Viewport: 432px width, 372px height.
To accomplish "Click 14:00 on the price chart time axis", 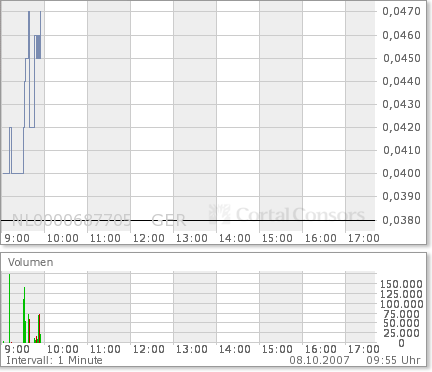I will pyautogui.click(x=235, y=239).
